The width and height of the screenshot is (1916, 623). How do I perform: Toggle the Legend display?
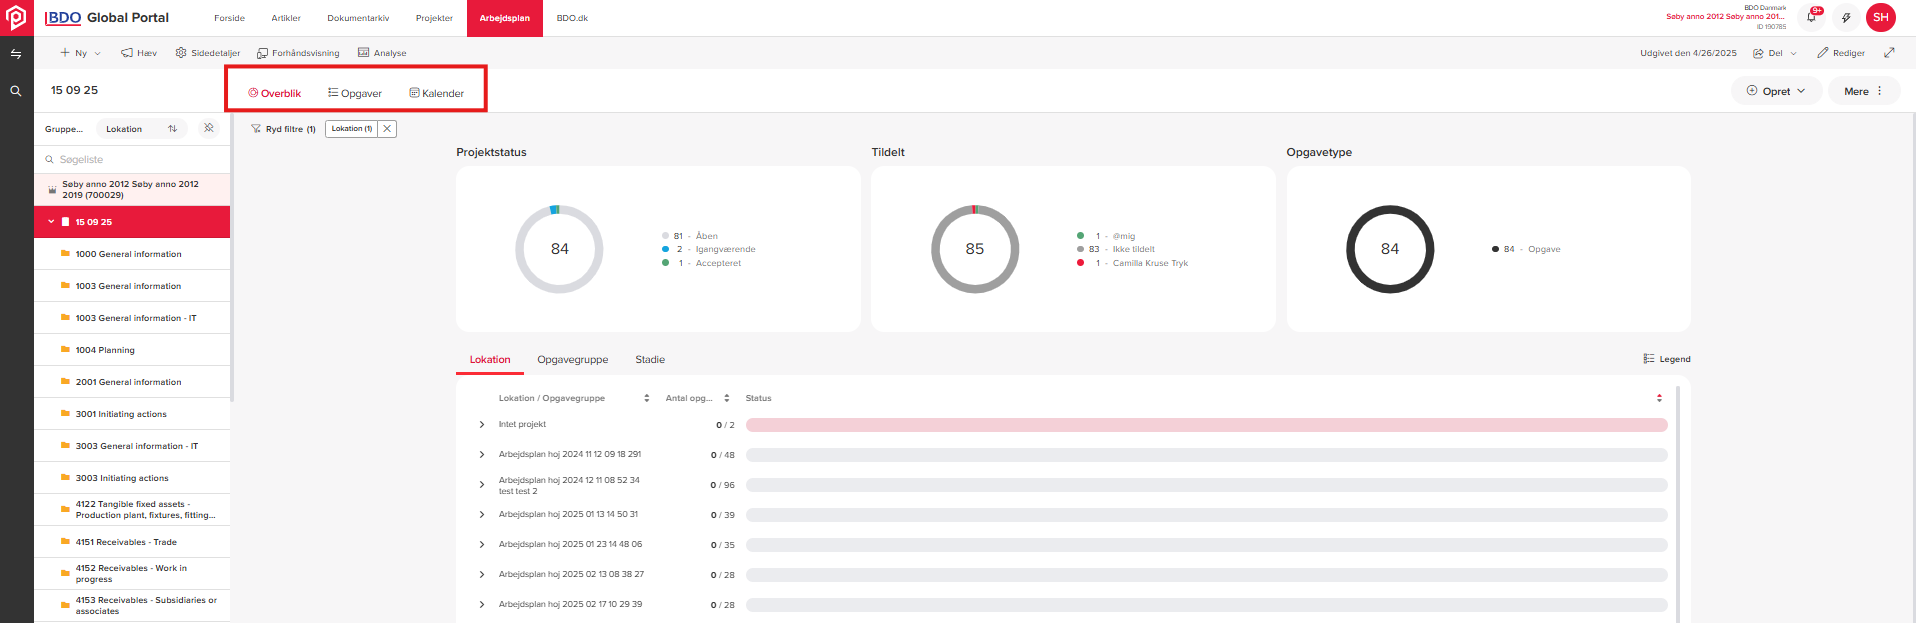point(1667,359)
